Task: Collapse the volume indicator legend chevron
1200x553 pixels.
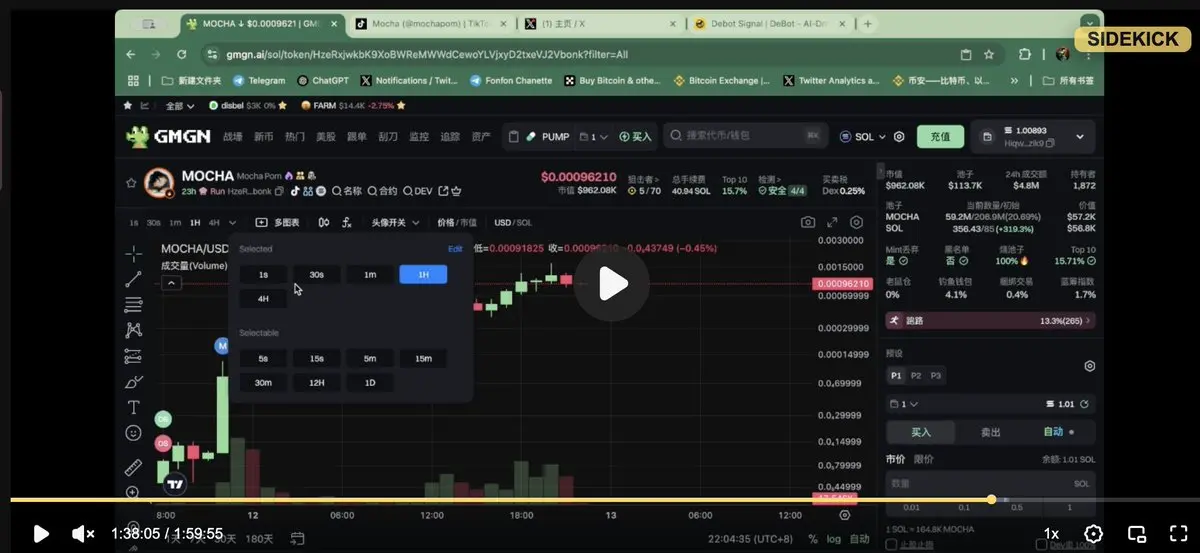Action: point(171,283)
